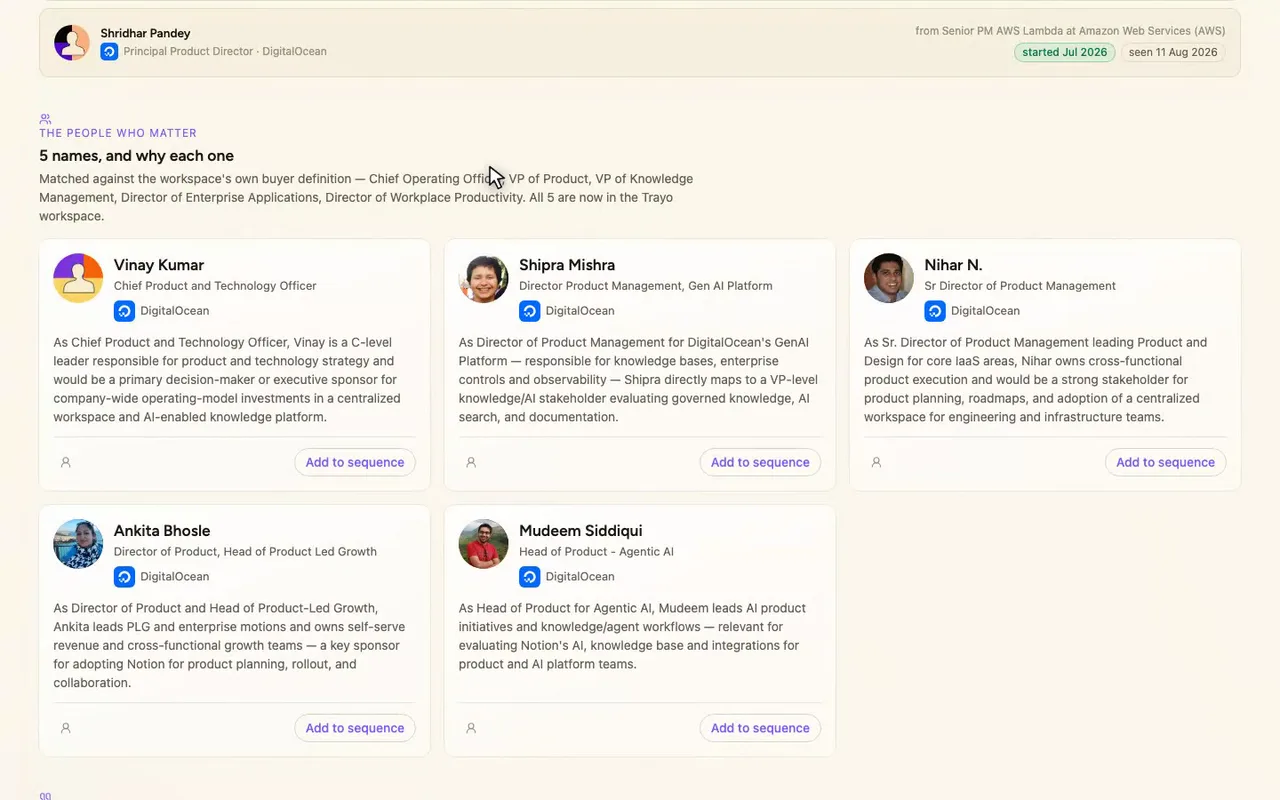Screen dimensions: 1280x800
Task: Click DigitalOcean logo beside Principal Product Director
Action: (109, 51)
